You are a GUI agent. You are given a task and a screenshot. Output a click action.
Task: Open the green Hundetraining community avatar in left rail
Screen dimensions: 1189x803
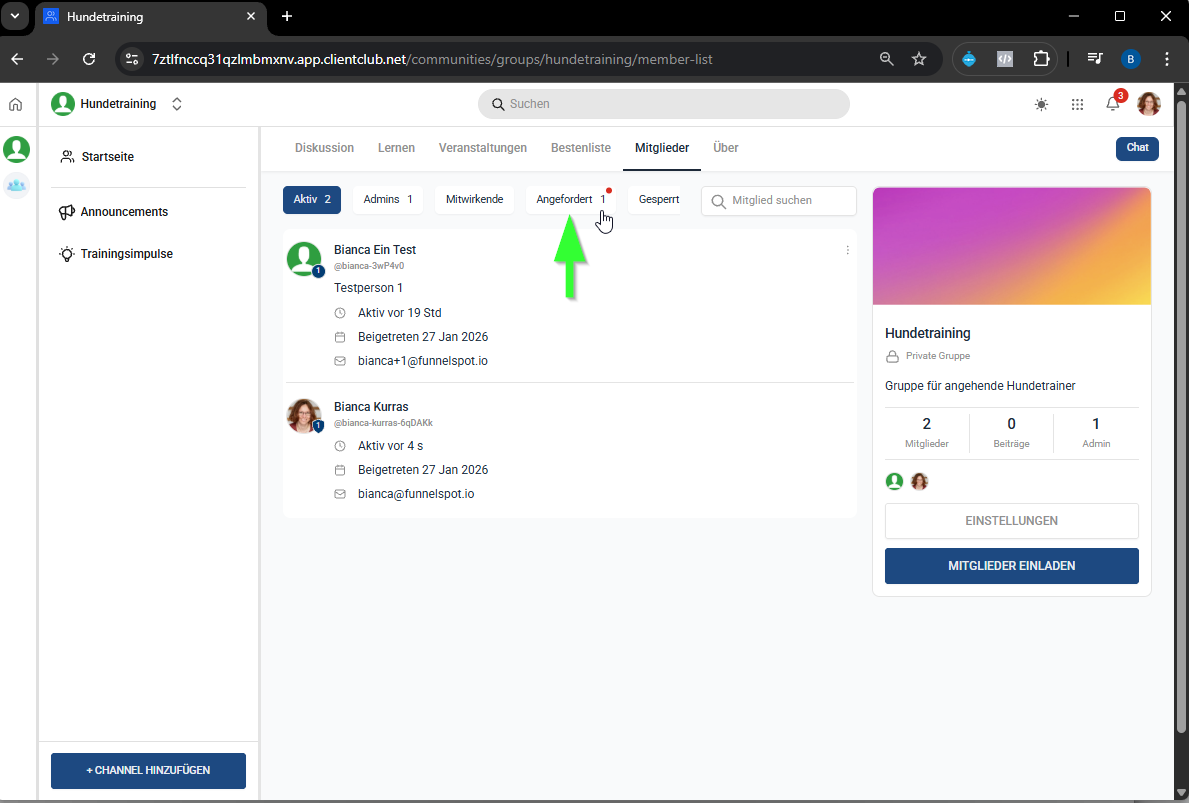click(17, 149)
